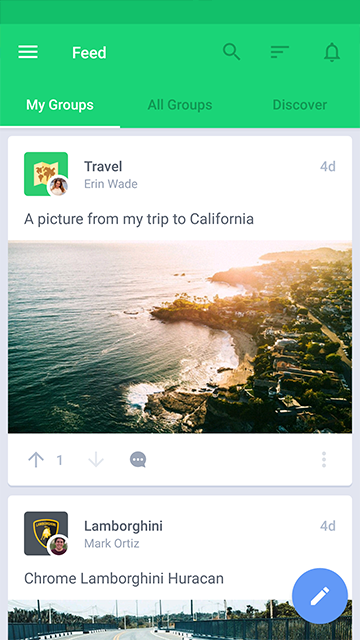Tap the blue compose pencil button
The height and width of the screenshot is (640, 360).
click(x=320, y=596)
